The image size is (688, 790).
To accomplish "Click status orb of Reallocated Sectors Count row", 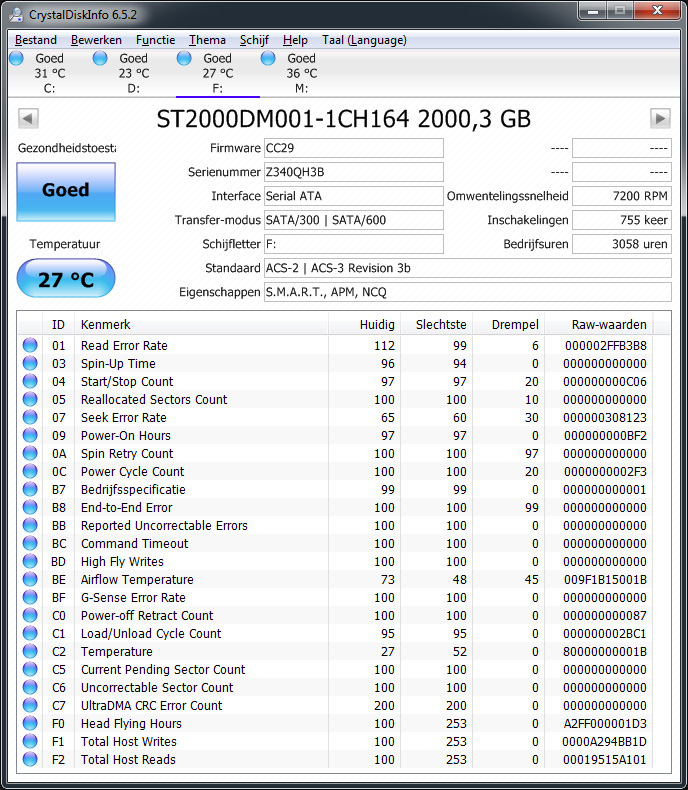I will coord(30,399).
